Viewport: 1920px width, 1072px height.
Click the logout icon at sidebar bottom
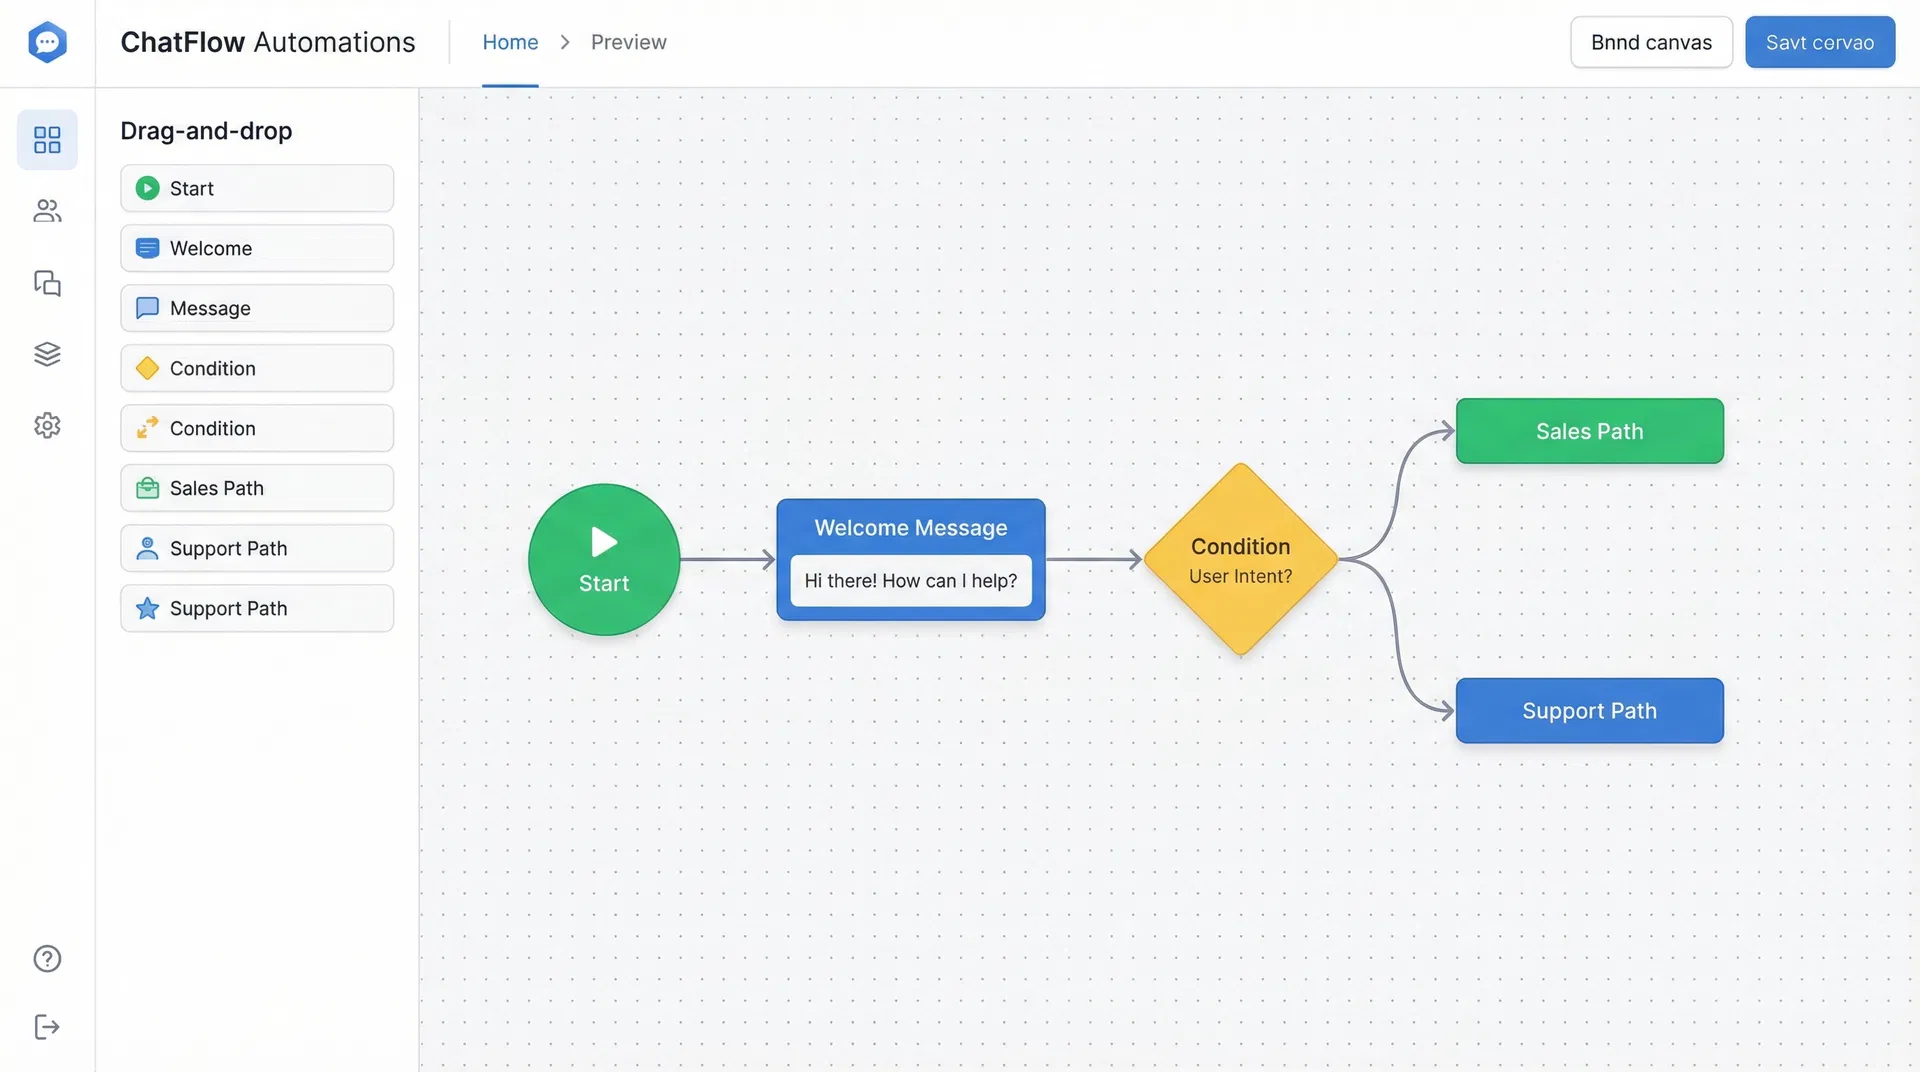point(47,1026)
